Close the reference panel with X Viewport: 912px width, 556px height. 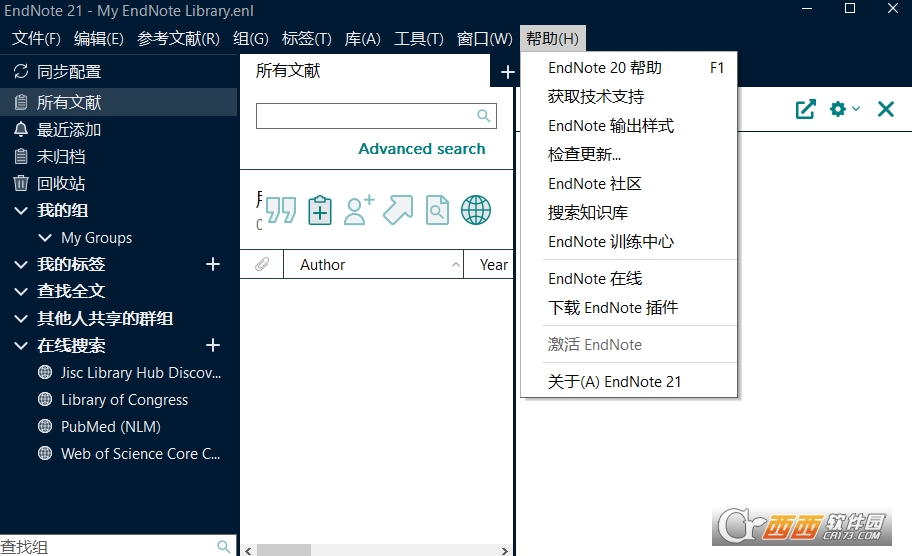(886, 109)
